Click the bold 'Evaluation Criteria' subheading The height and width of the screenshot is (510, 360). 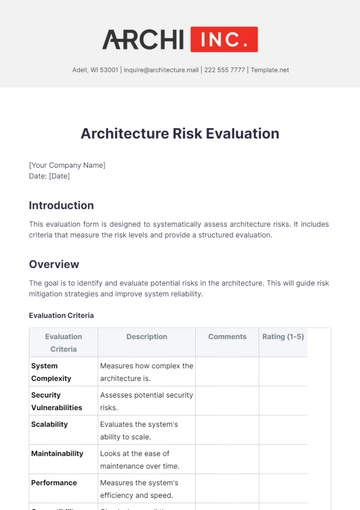pos(61,315)
